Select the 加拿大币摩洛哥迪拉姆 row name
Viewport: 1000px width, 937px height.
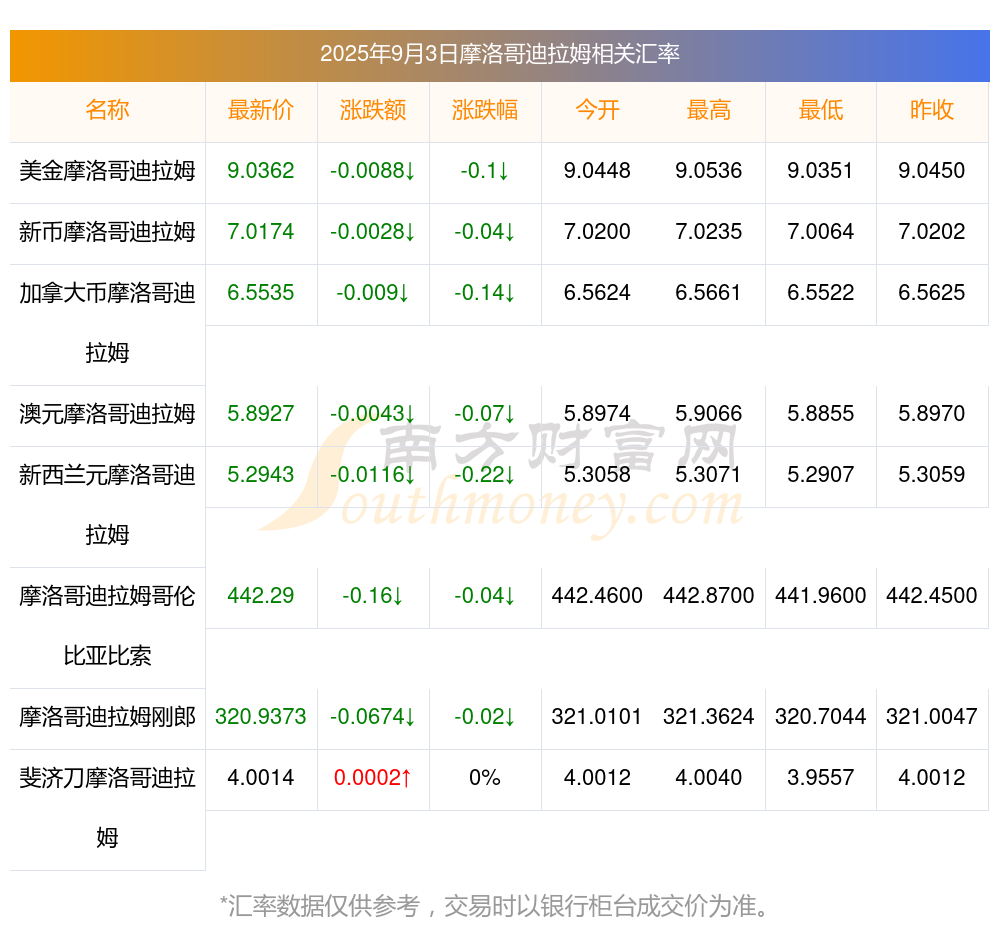(107, 323)
